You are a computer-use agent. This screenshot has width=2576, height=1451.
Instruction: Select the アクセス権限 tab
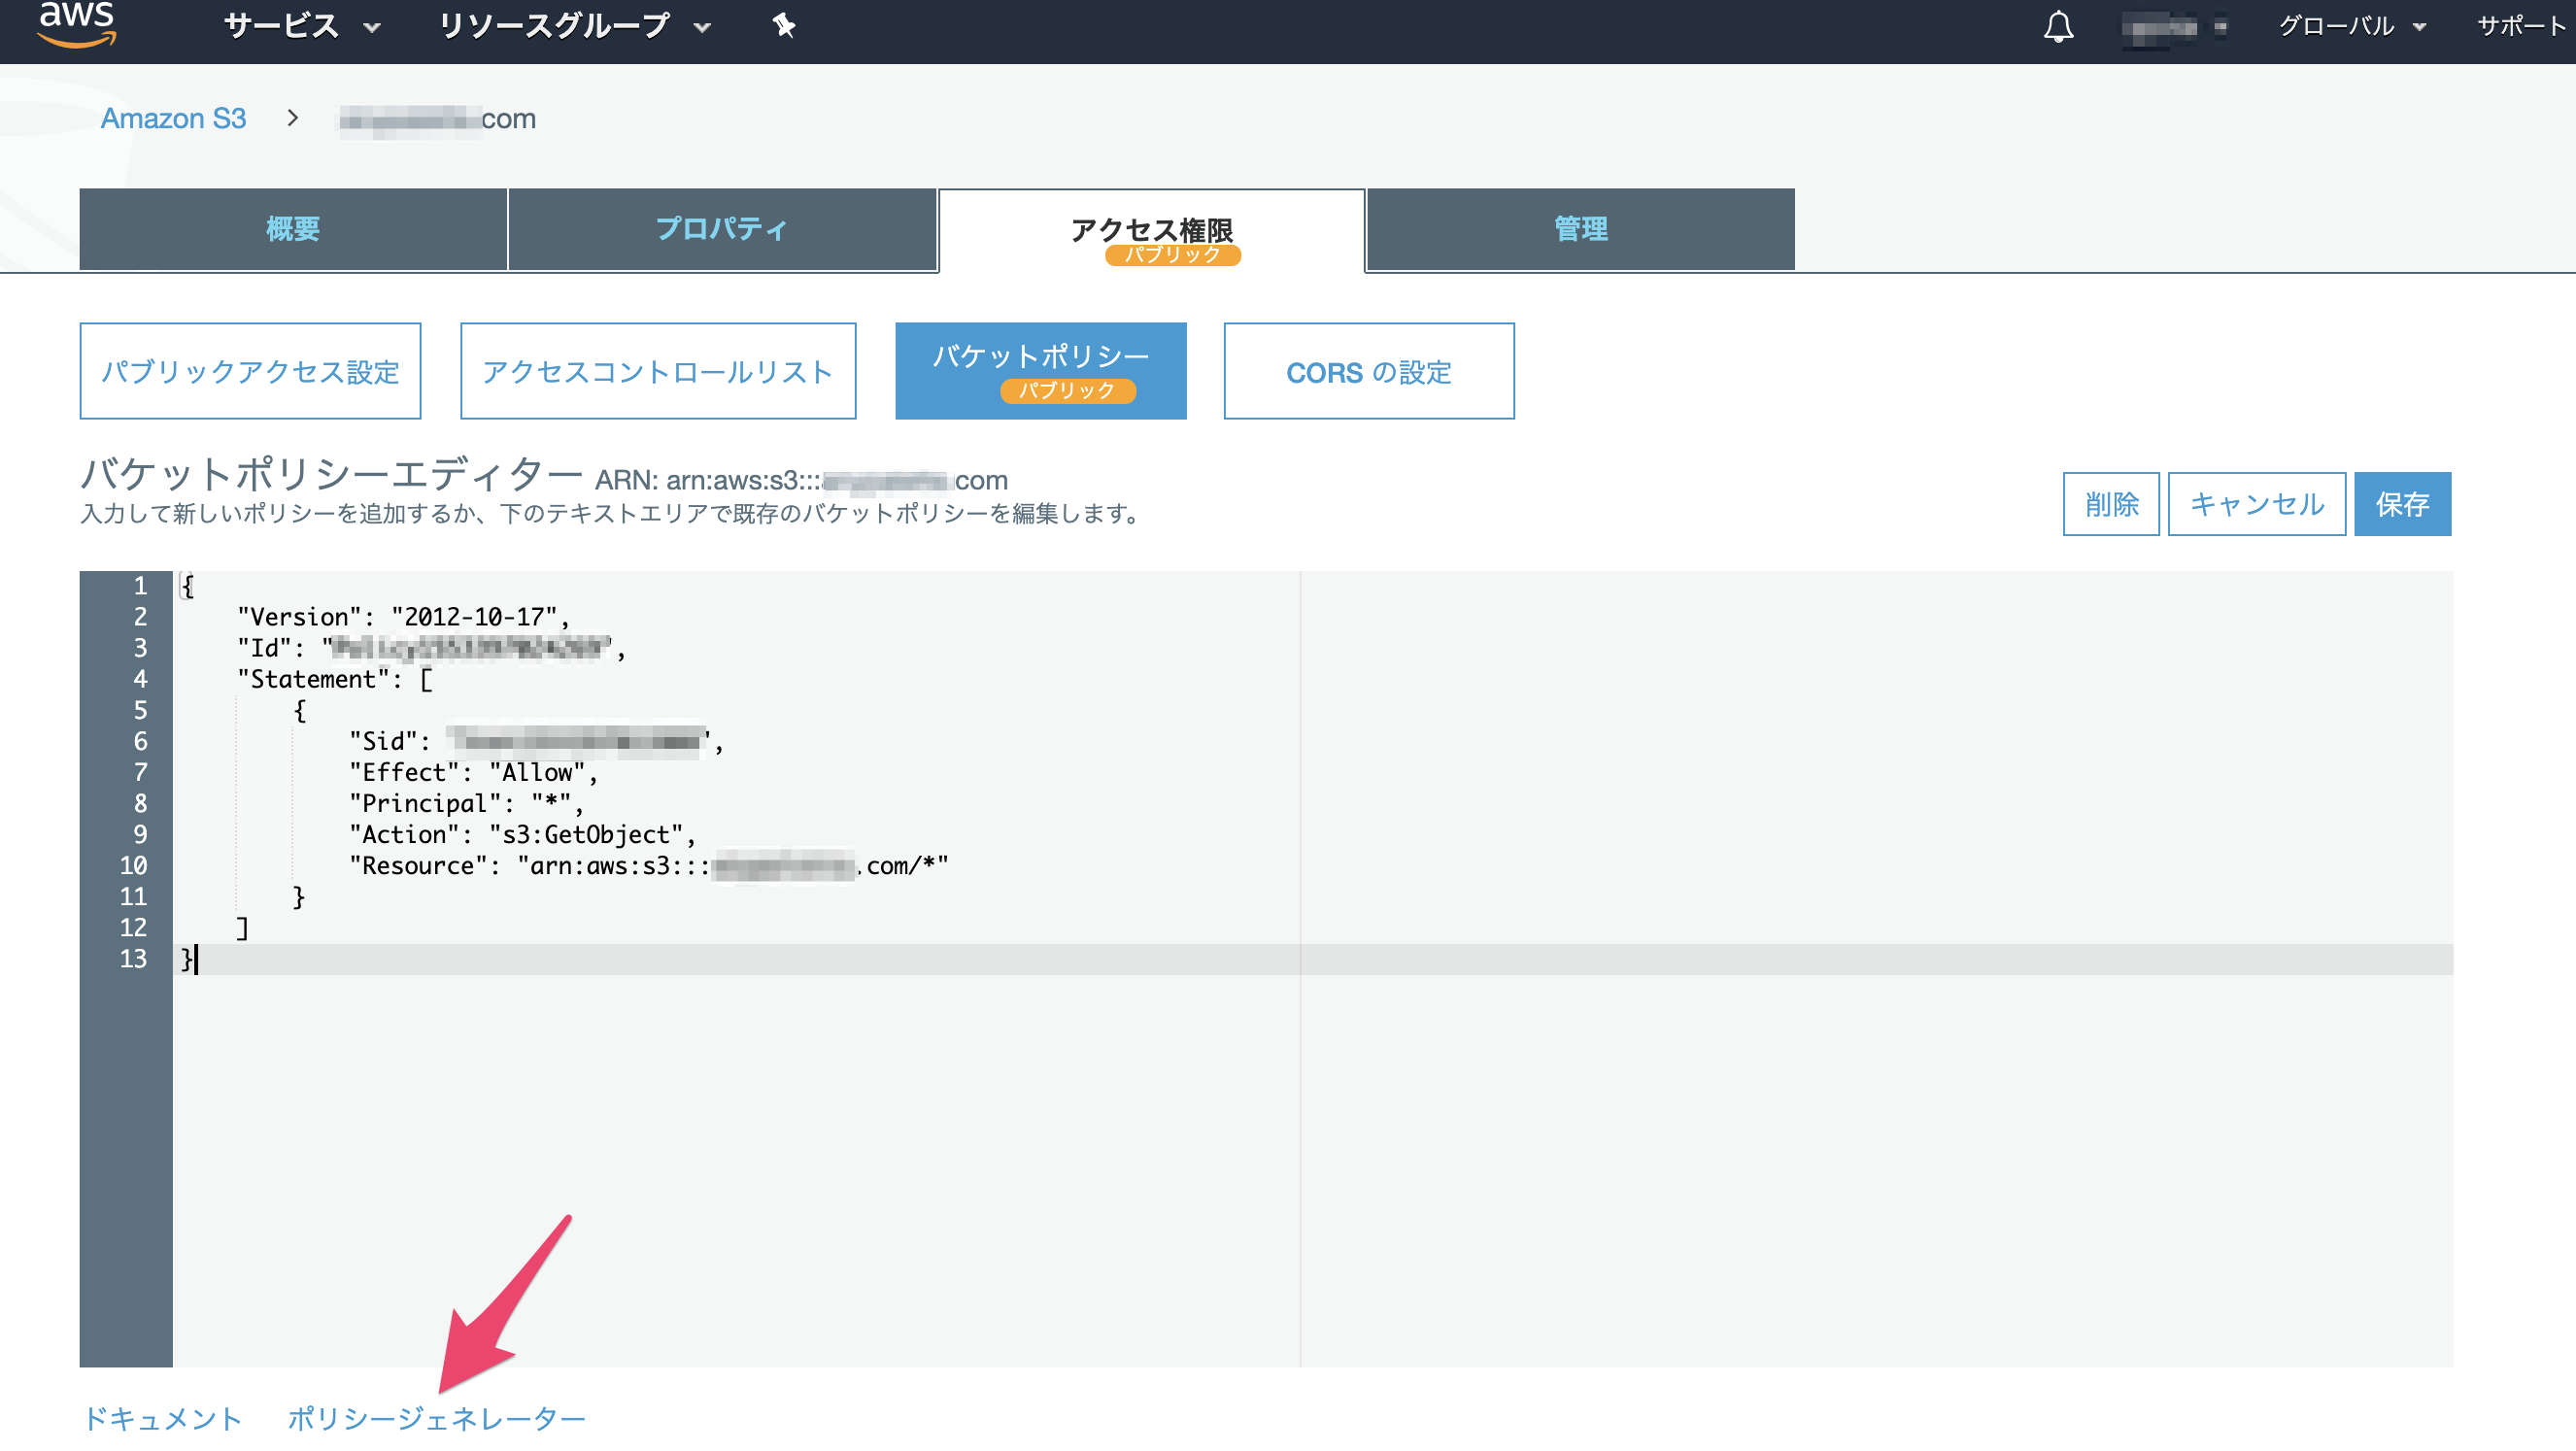click(1151, 231)
